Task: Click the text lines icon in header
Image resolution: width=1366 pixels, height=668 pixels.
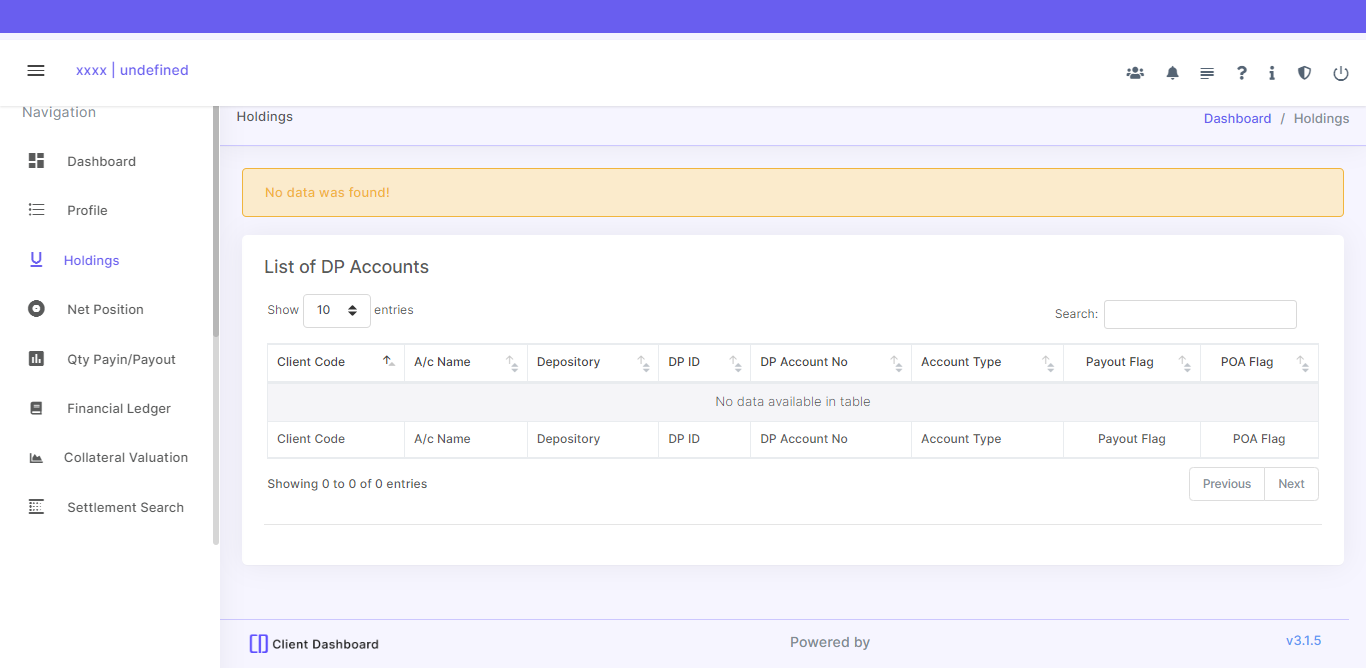Action: [1207, 73]
